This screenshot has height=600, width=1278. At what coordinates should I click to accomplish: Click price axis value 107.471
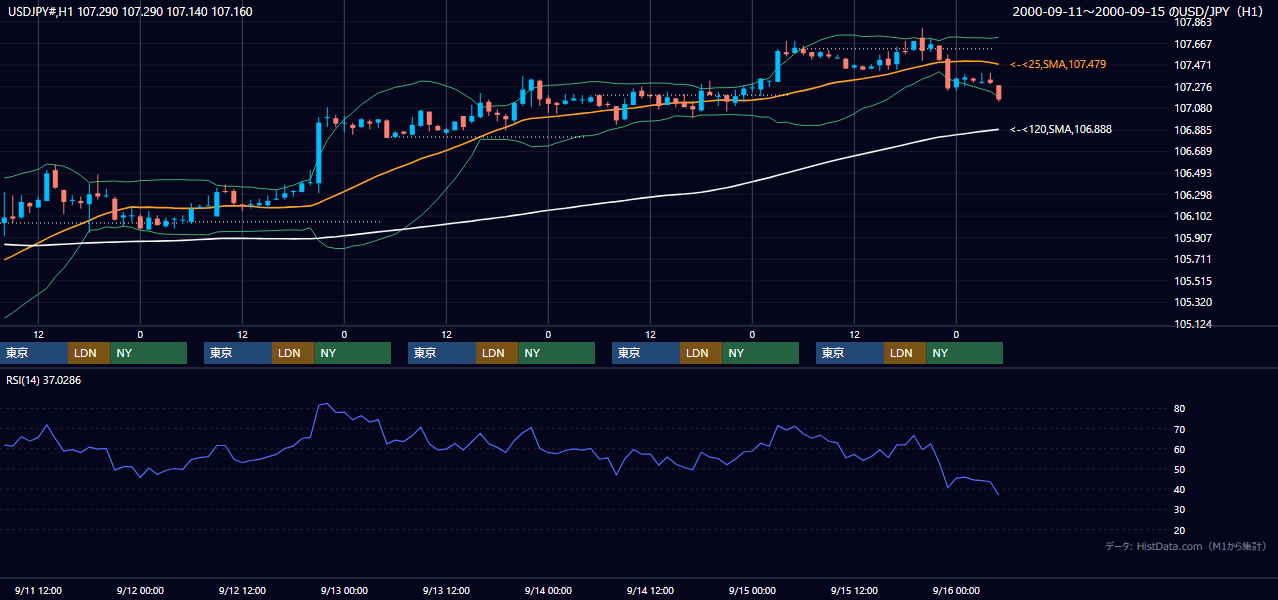pyautogui.click(x=1192, y=65)
